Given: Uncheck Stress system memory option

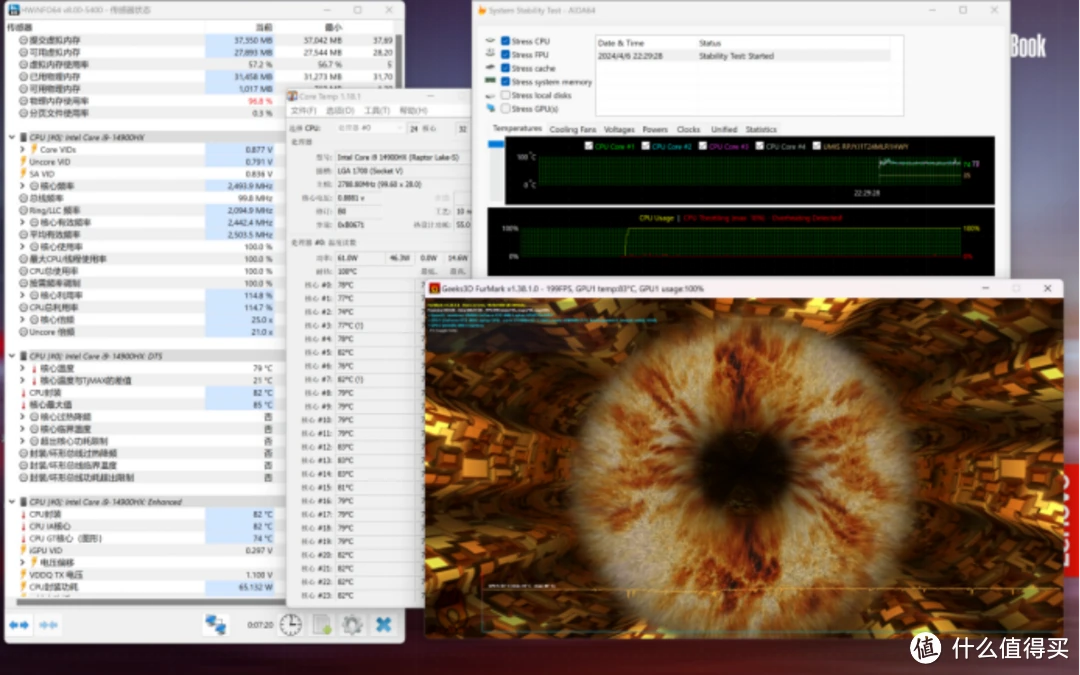Looking at the screenshot, I should click(506, 81).
